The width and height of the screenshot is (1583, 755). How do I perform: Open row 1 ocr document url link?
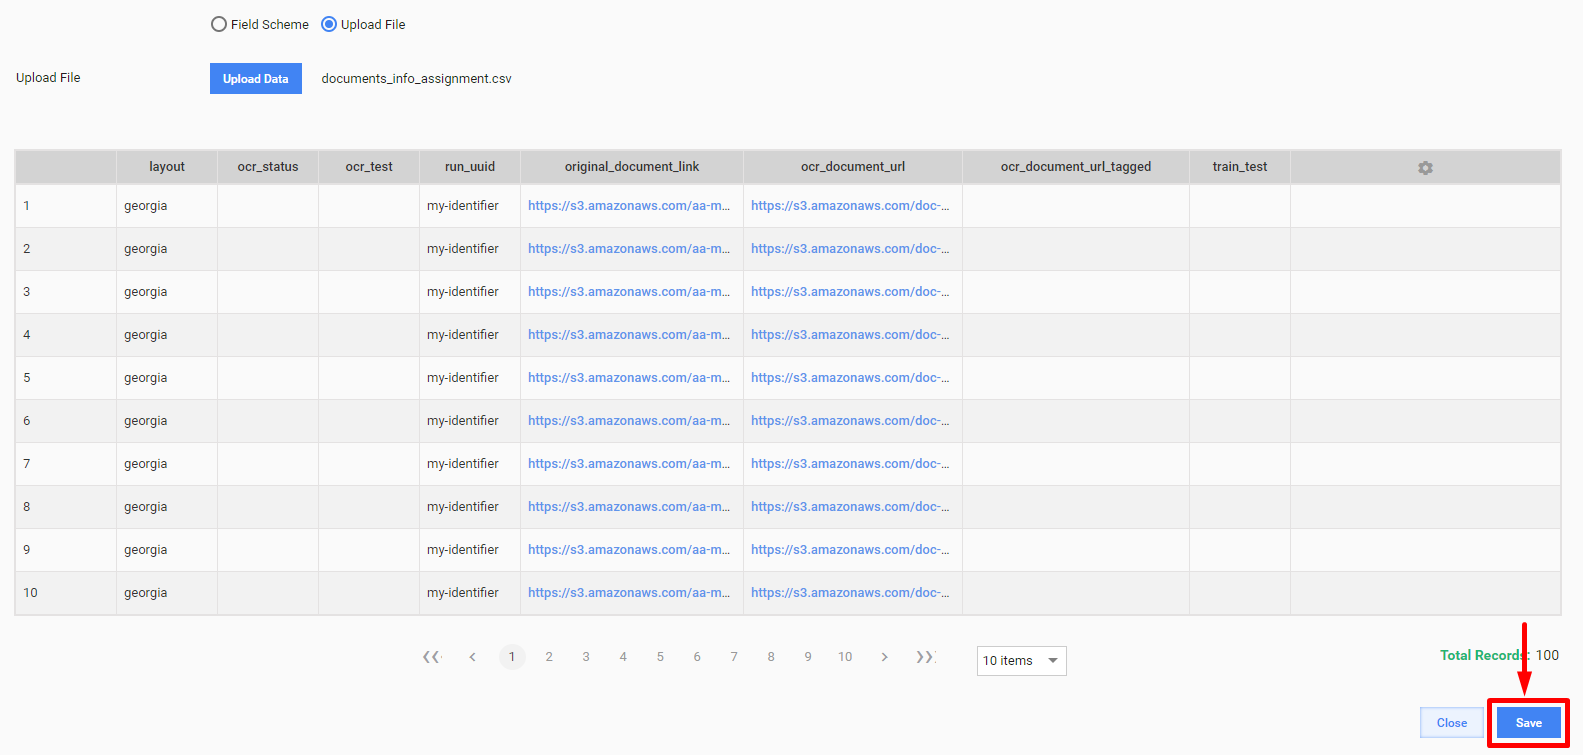pyautogui.click(x=850, y=206)
